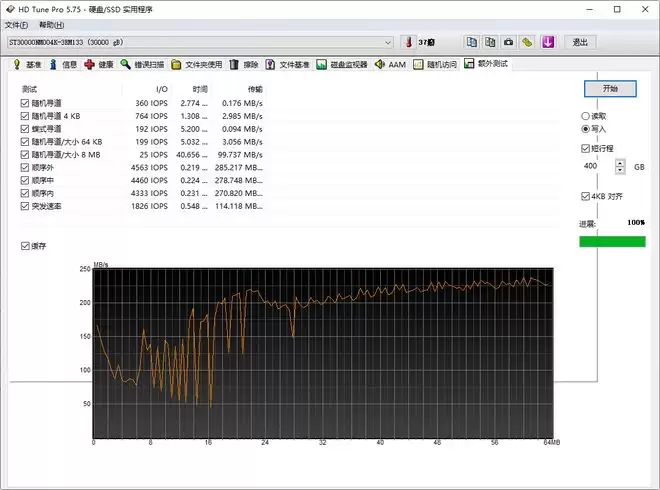Click the copy text to clipboard icon
Image resolution: width=660 pixels, height=490 pixels.
(471, 42)
